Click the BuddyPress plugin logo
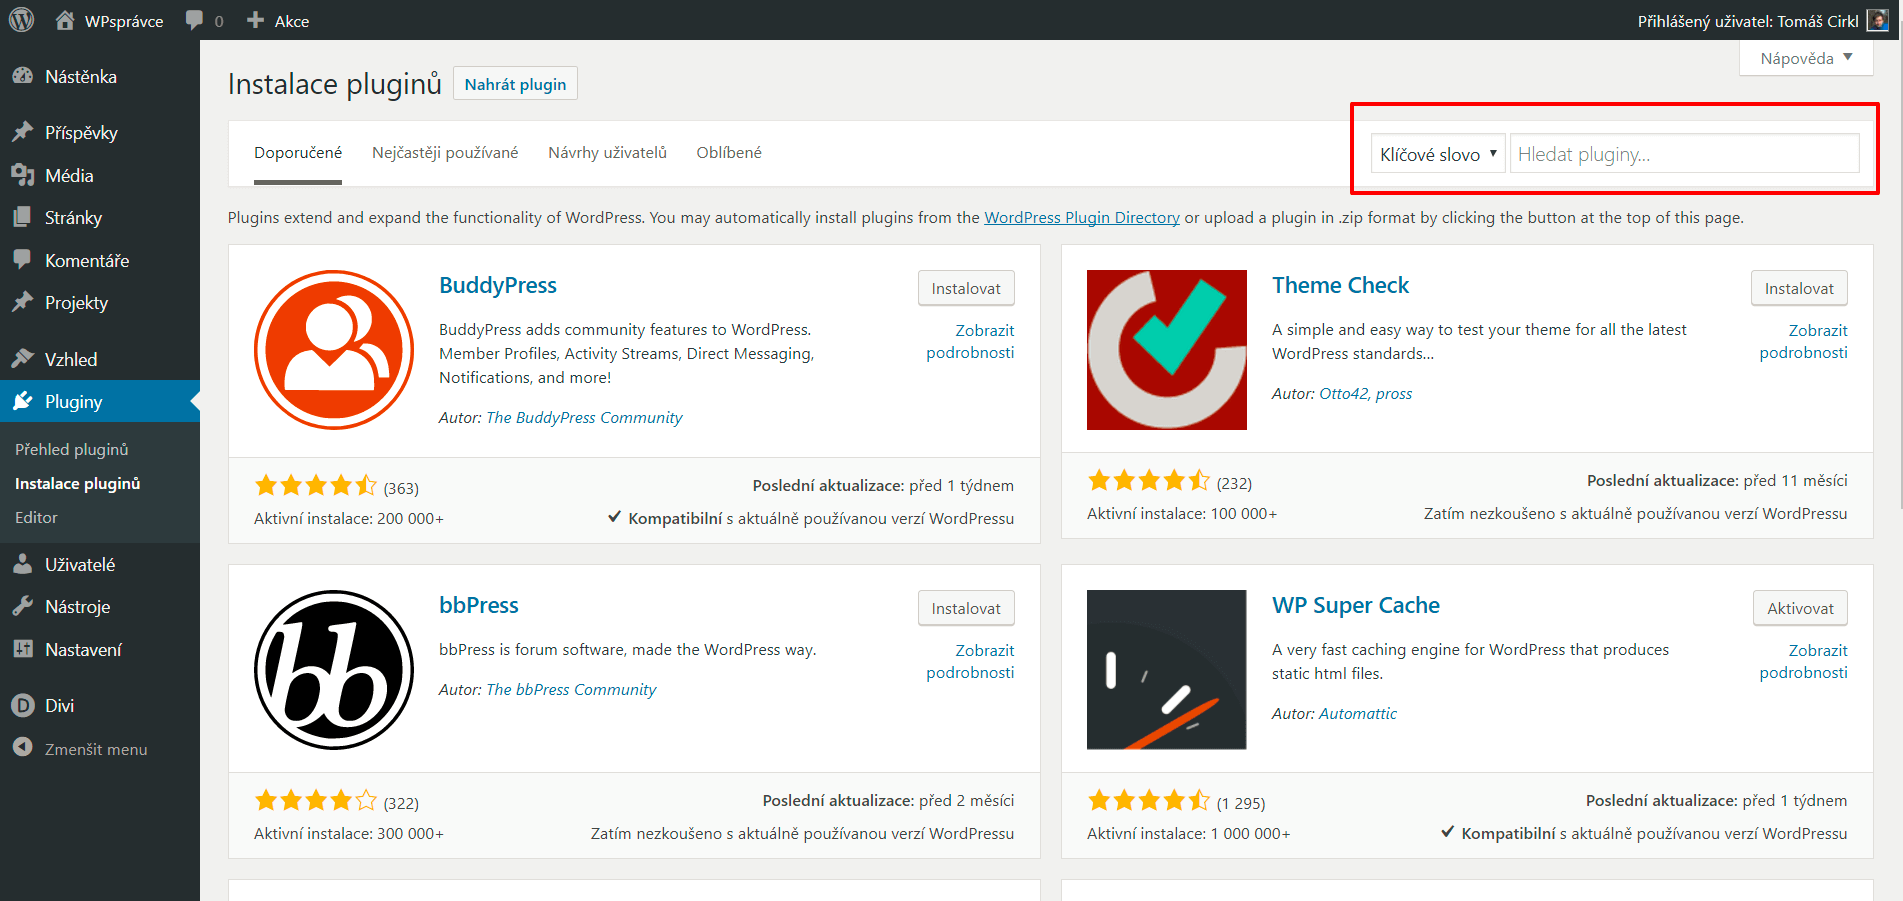1903x901 pixels. [334, 350]
